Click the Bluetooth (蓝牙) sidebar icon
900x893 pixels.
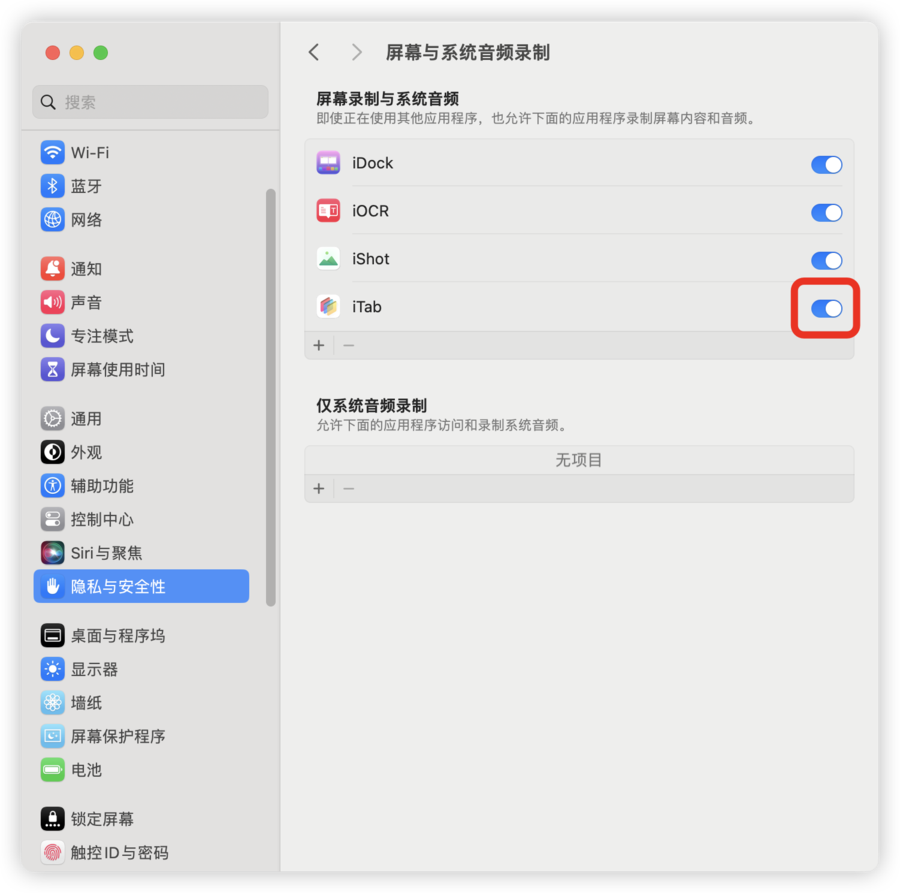52,186
